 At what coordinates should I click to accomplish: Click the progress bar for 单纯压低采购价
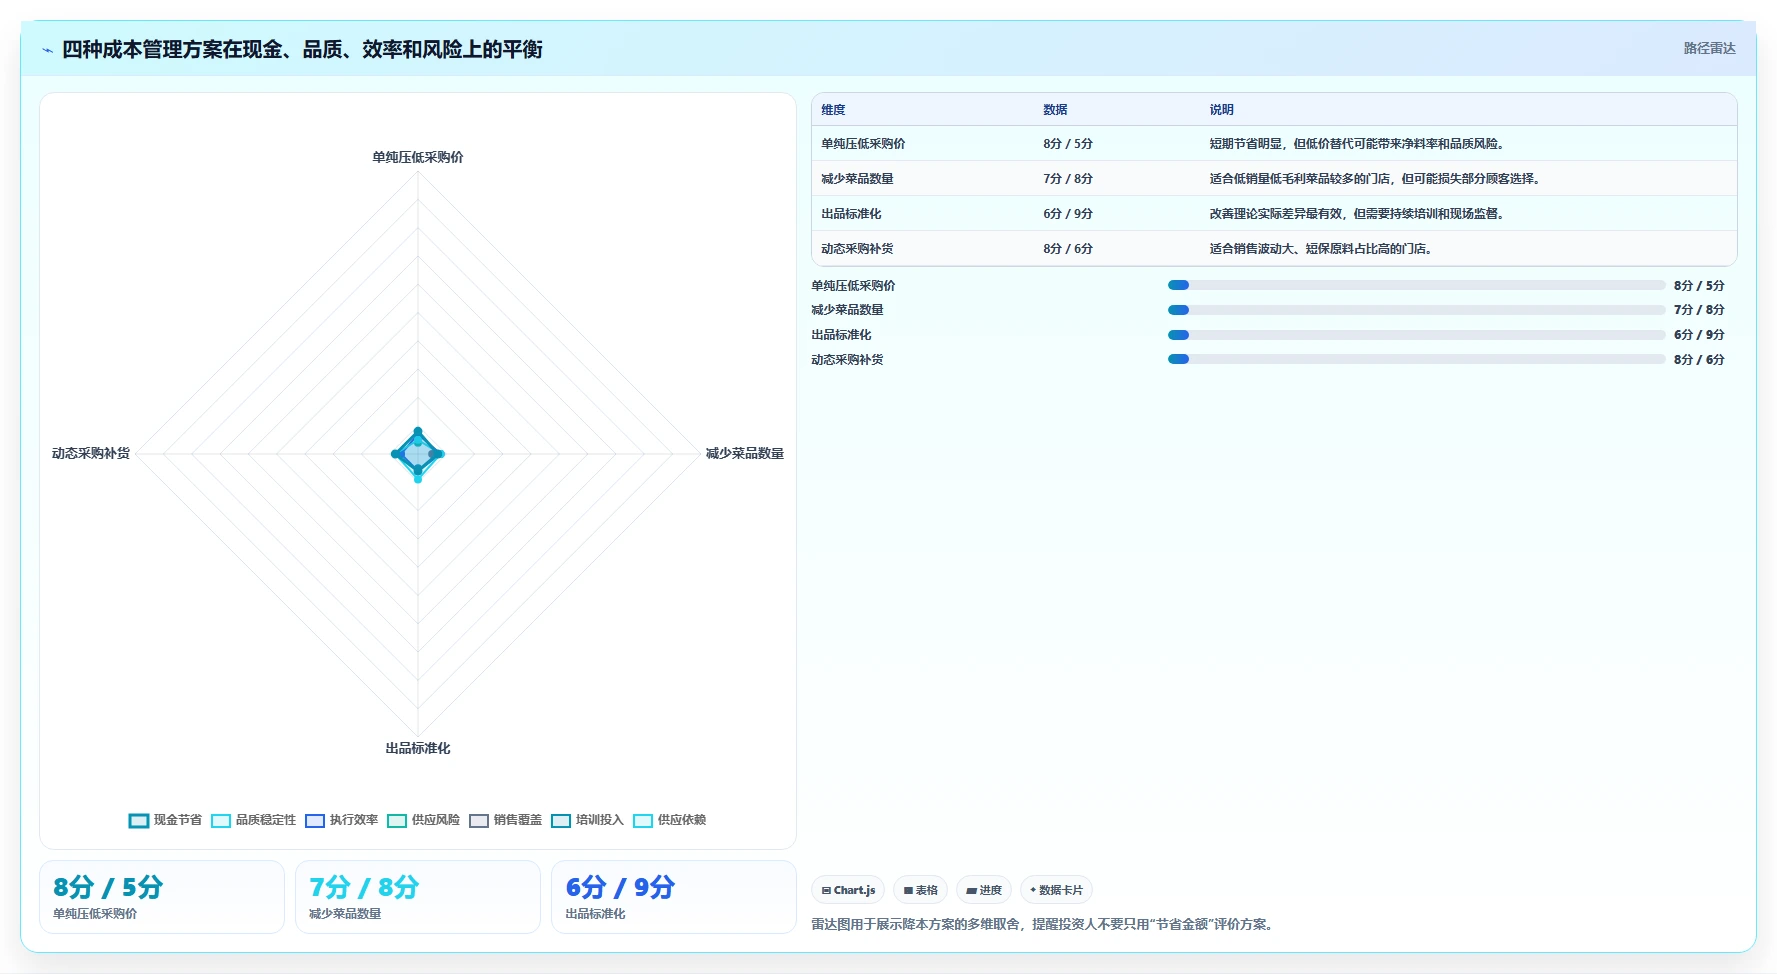[x=1416, y=285]
